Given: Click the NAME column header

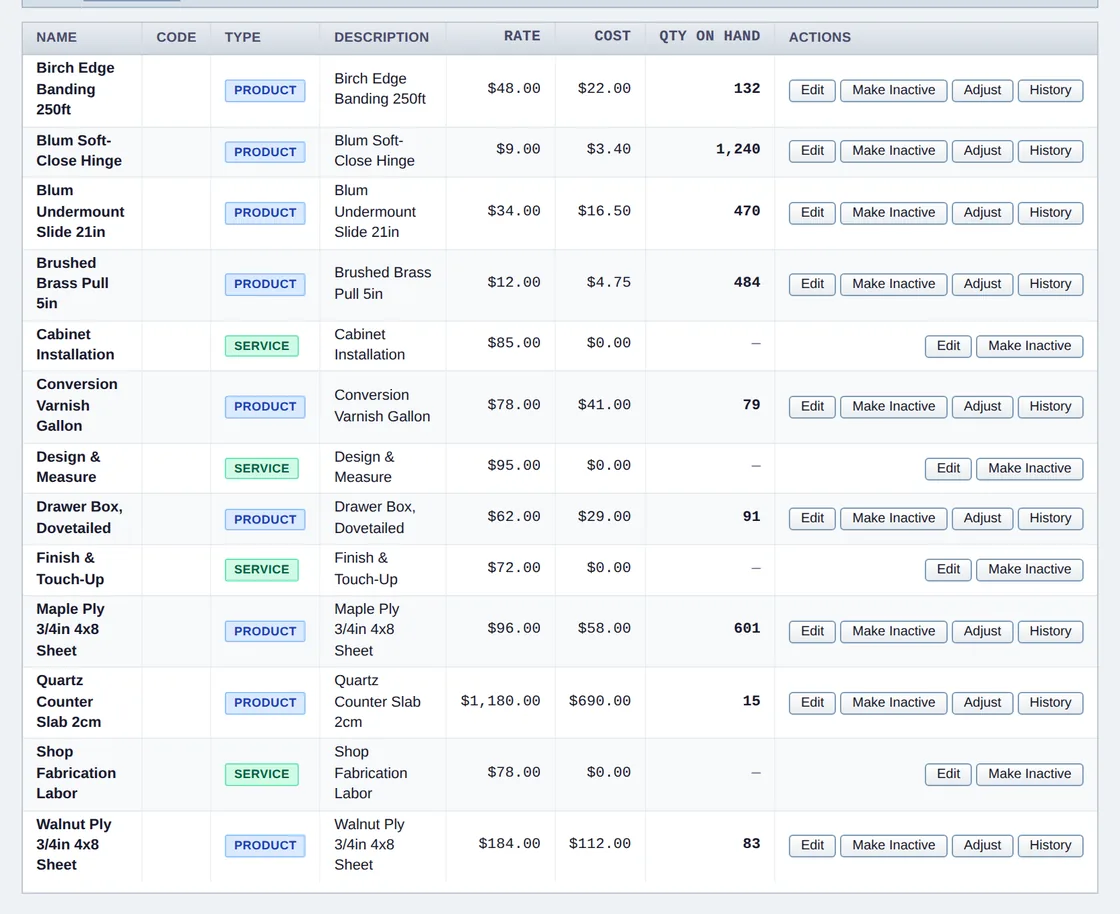Looking at the screenshot, I should [56, 37].
